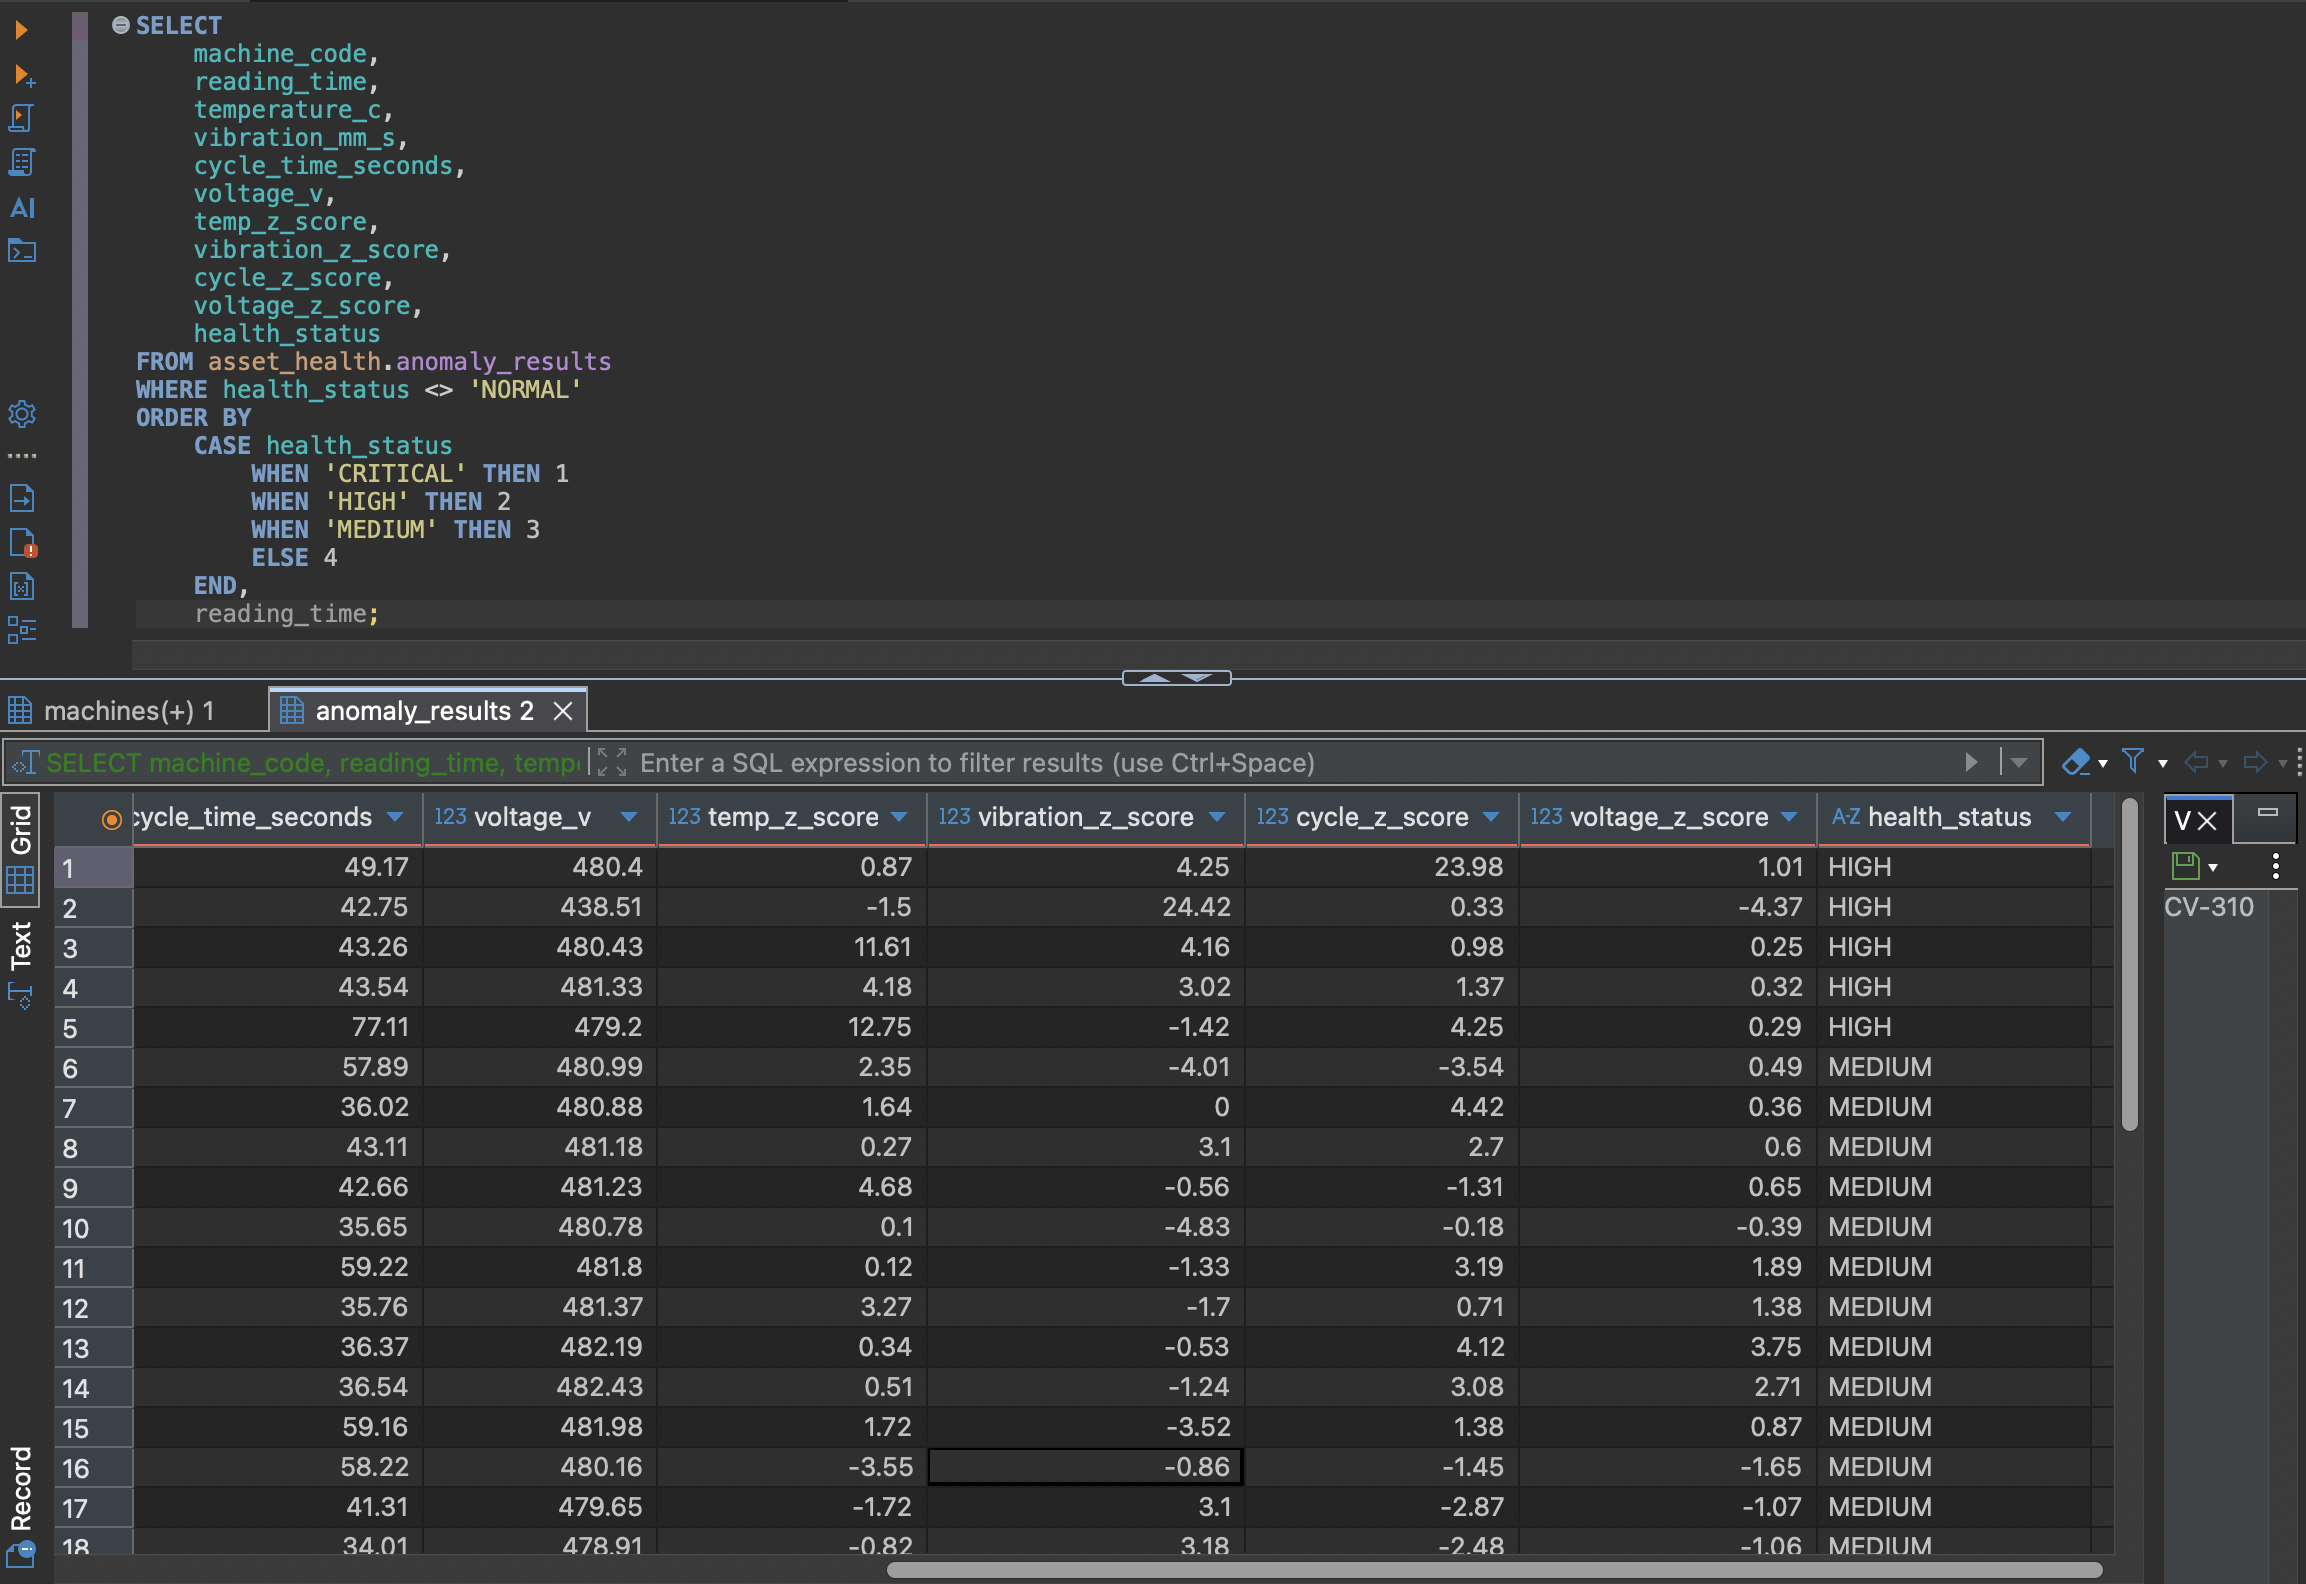The width and height of the screenshot is (2306, 1584).
Task: Open editor settings gear icon
Action: pyautogui.click(x=22, y=414)
